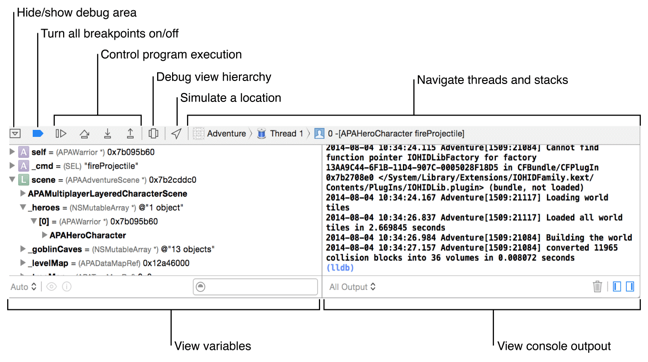Toggle the variables view pane button

pyautogui.click(x=617, y=286)
